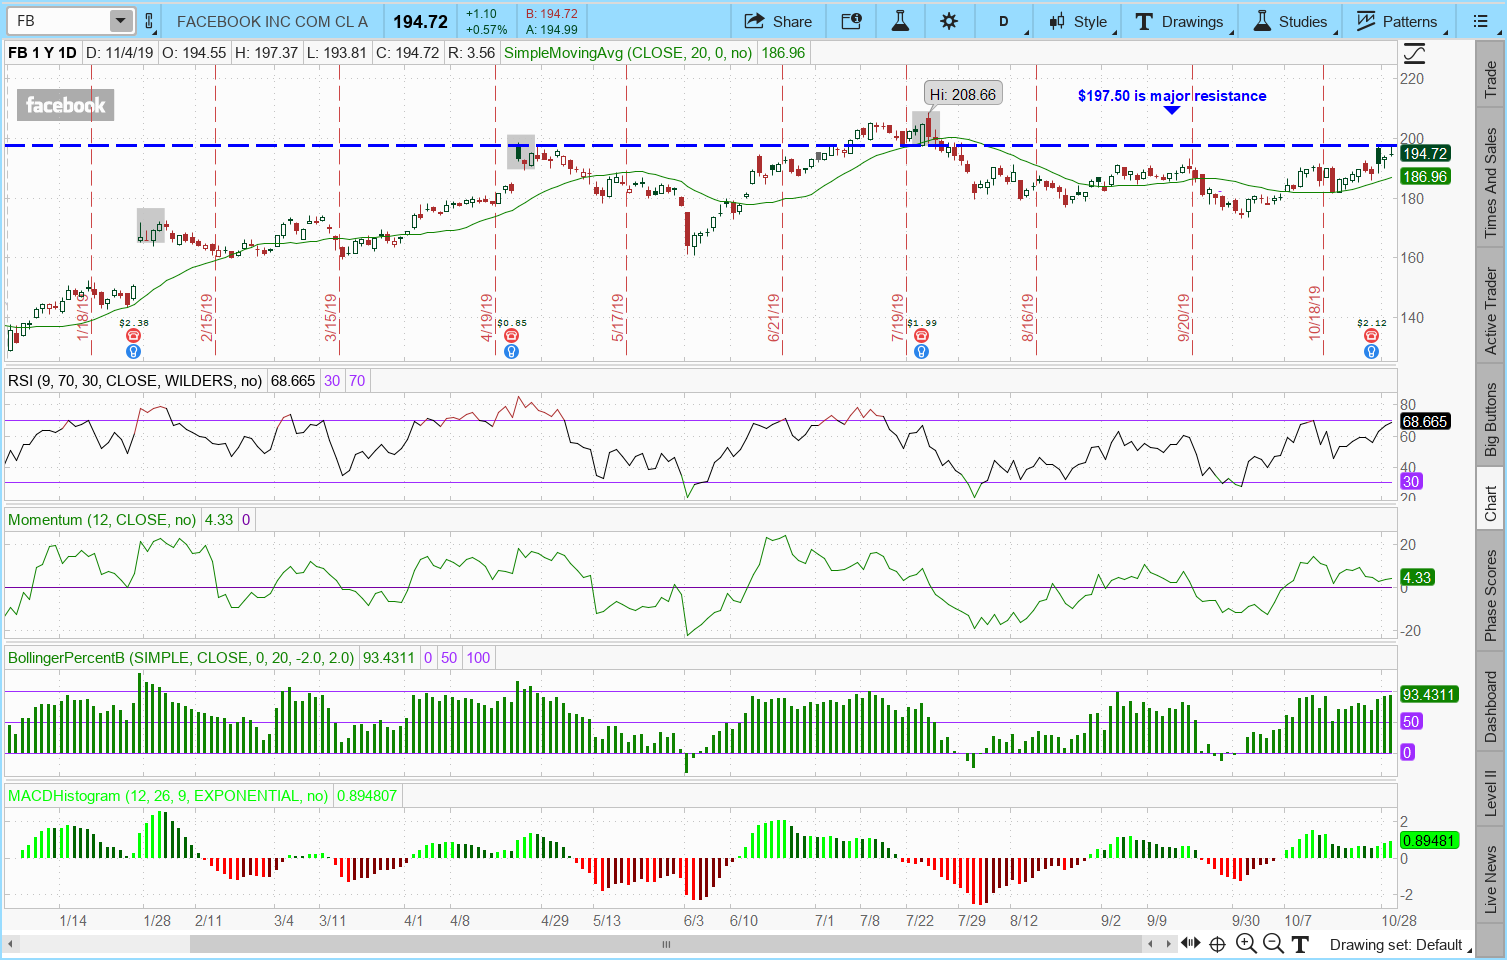
Task: Click the earnings phone icon near 7/19/19
Action: pos(921,336)
